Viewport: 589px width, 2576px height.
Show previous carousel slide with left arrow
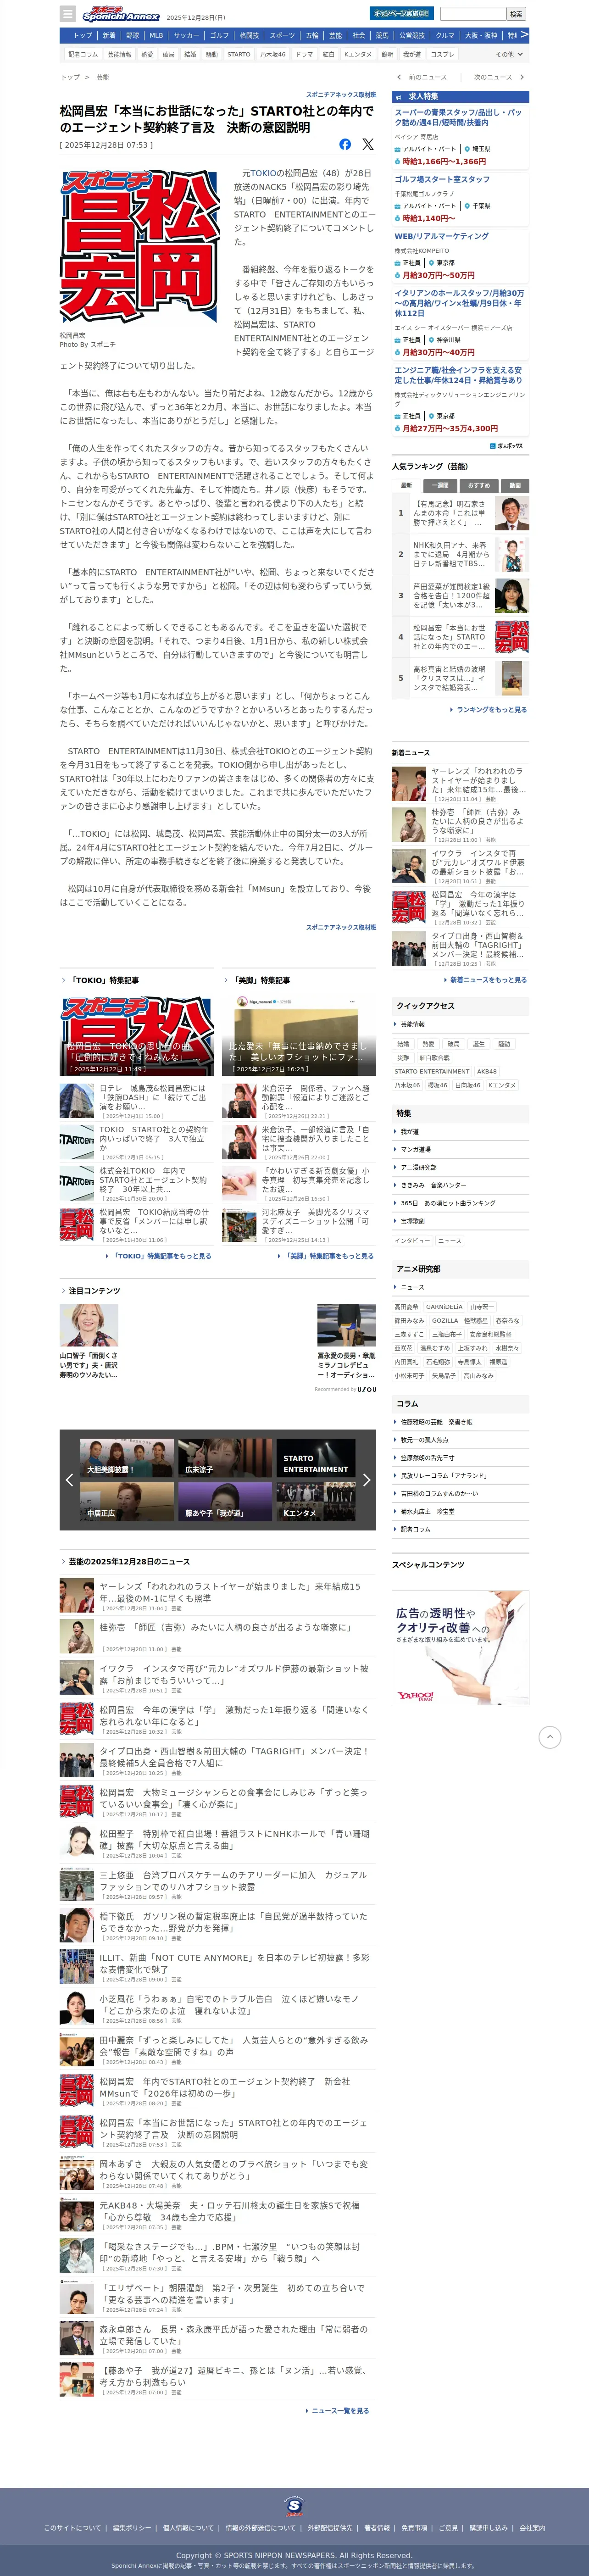(x=68, y=1479)
